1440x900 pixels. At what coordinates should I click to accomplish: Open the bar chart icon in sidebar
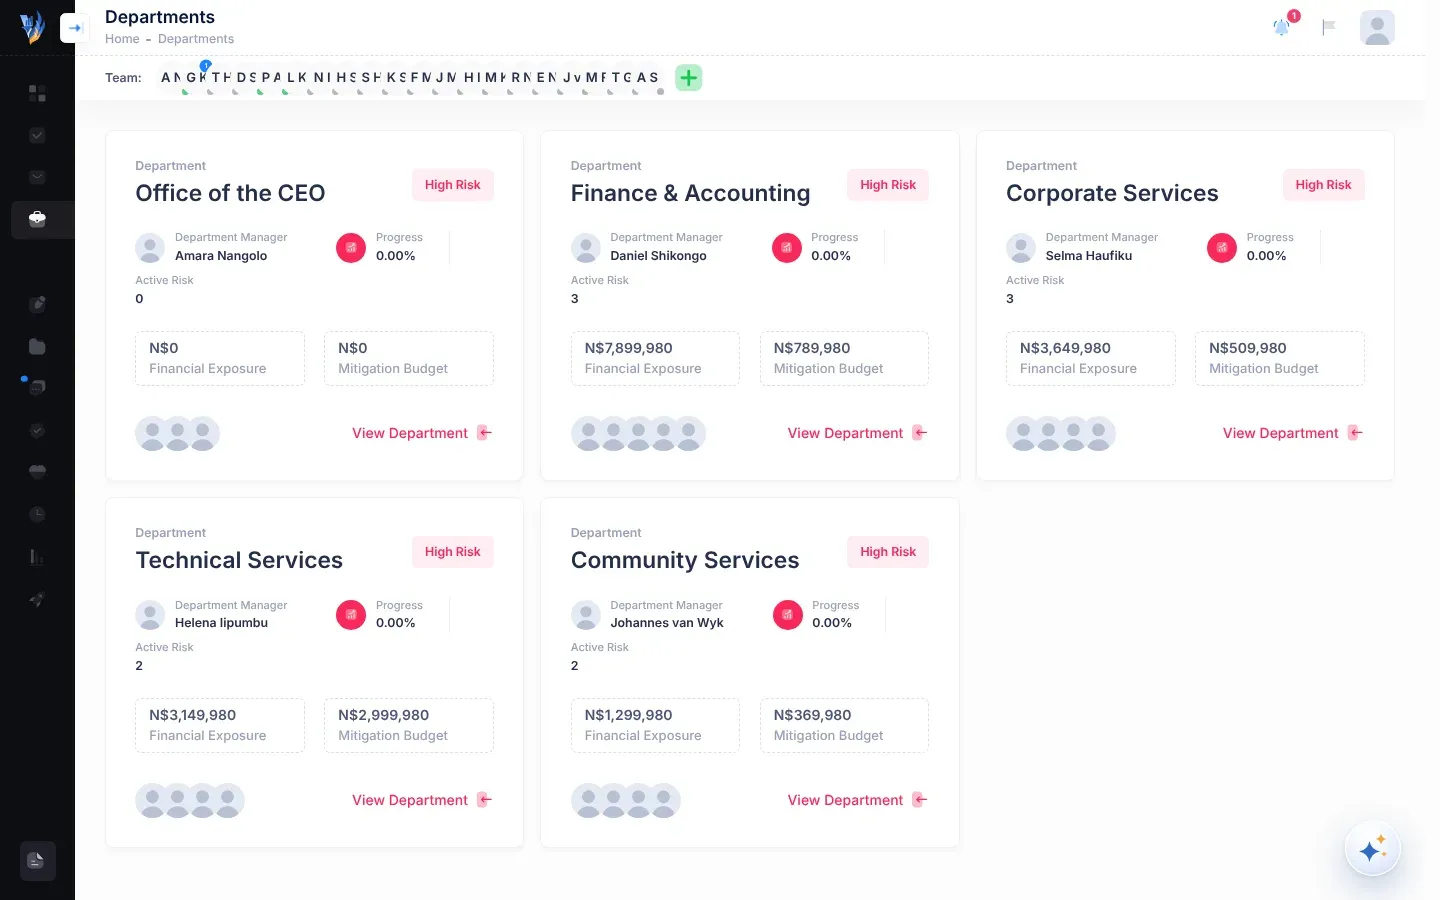(37, 557)
